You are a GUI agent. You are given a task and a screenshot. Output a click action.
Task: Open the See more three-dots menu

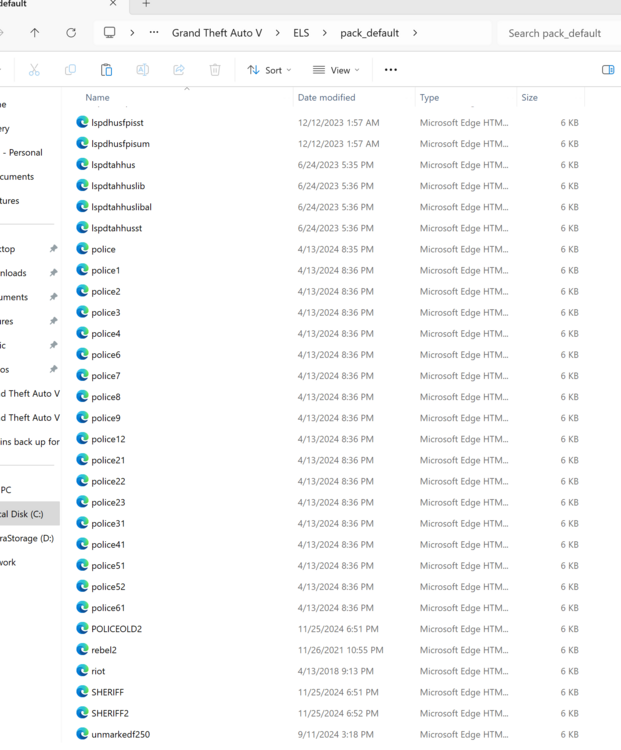pyautogui.click(x=391, y=70)
